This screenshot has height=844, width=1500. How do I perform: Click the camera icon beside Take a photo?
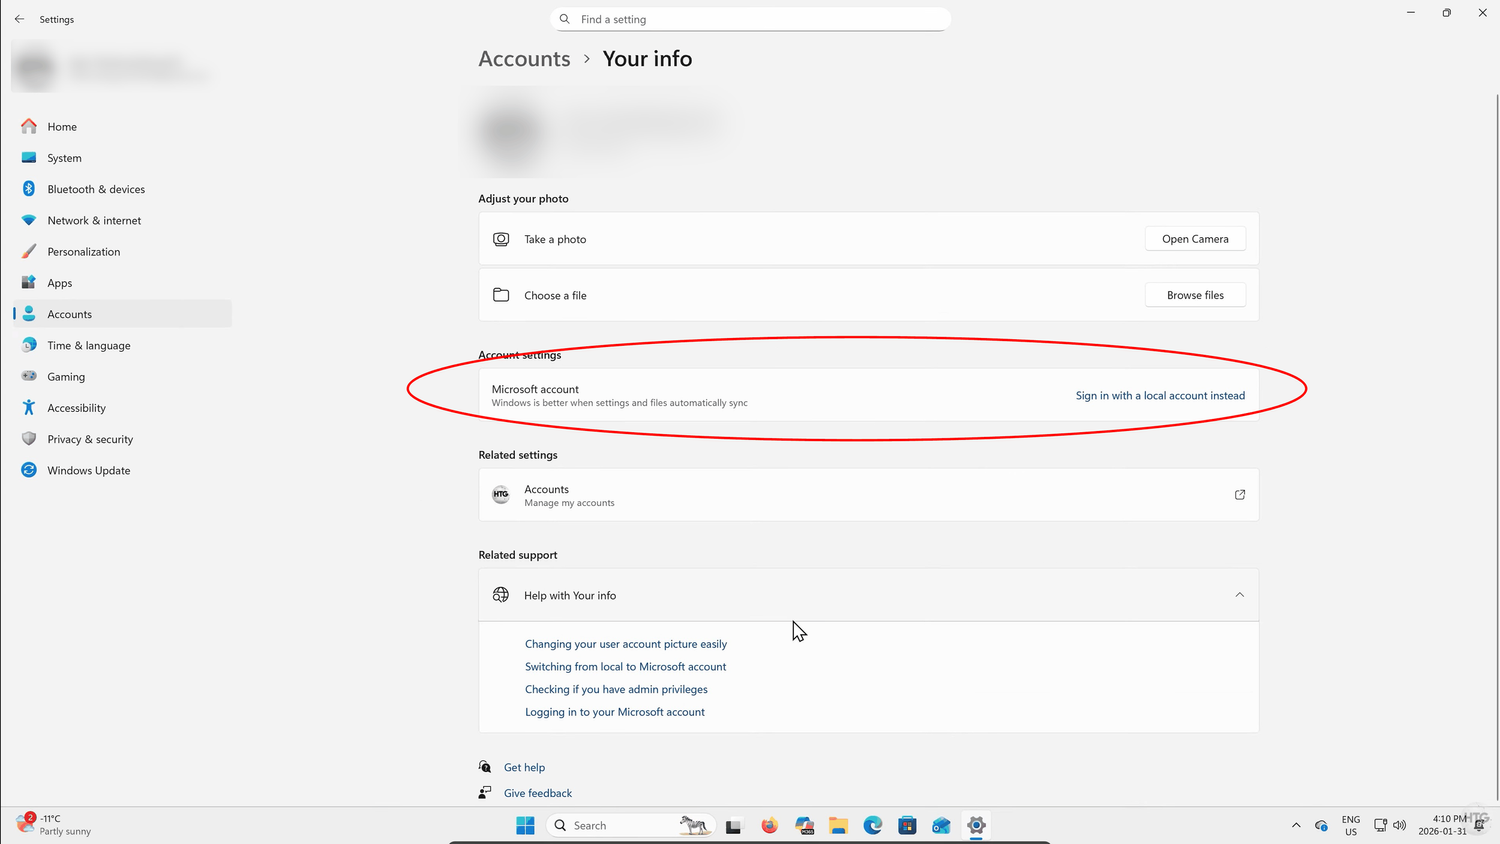[x=501, y=239]
